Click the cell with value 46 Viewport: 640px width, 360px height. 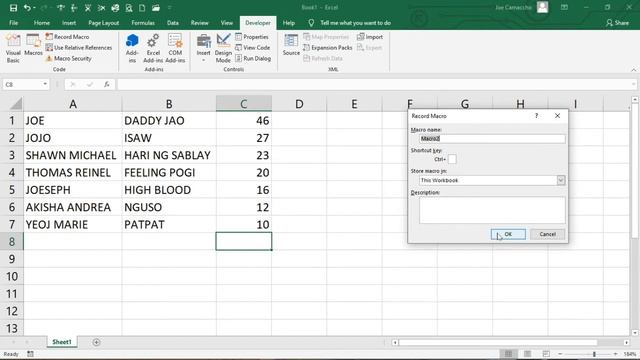point(244,120)
